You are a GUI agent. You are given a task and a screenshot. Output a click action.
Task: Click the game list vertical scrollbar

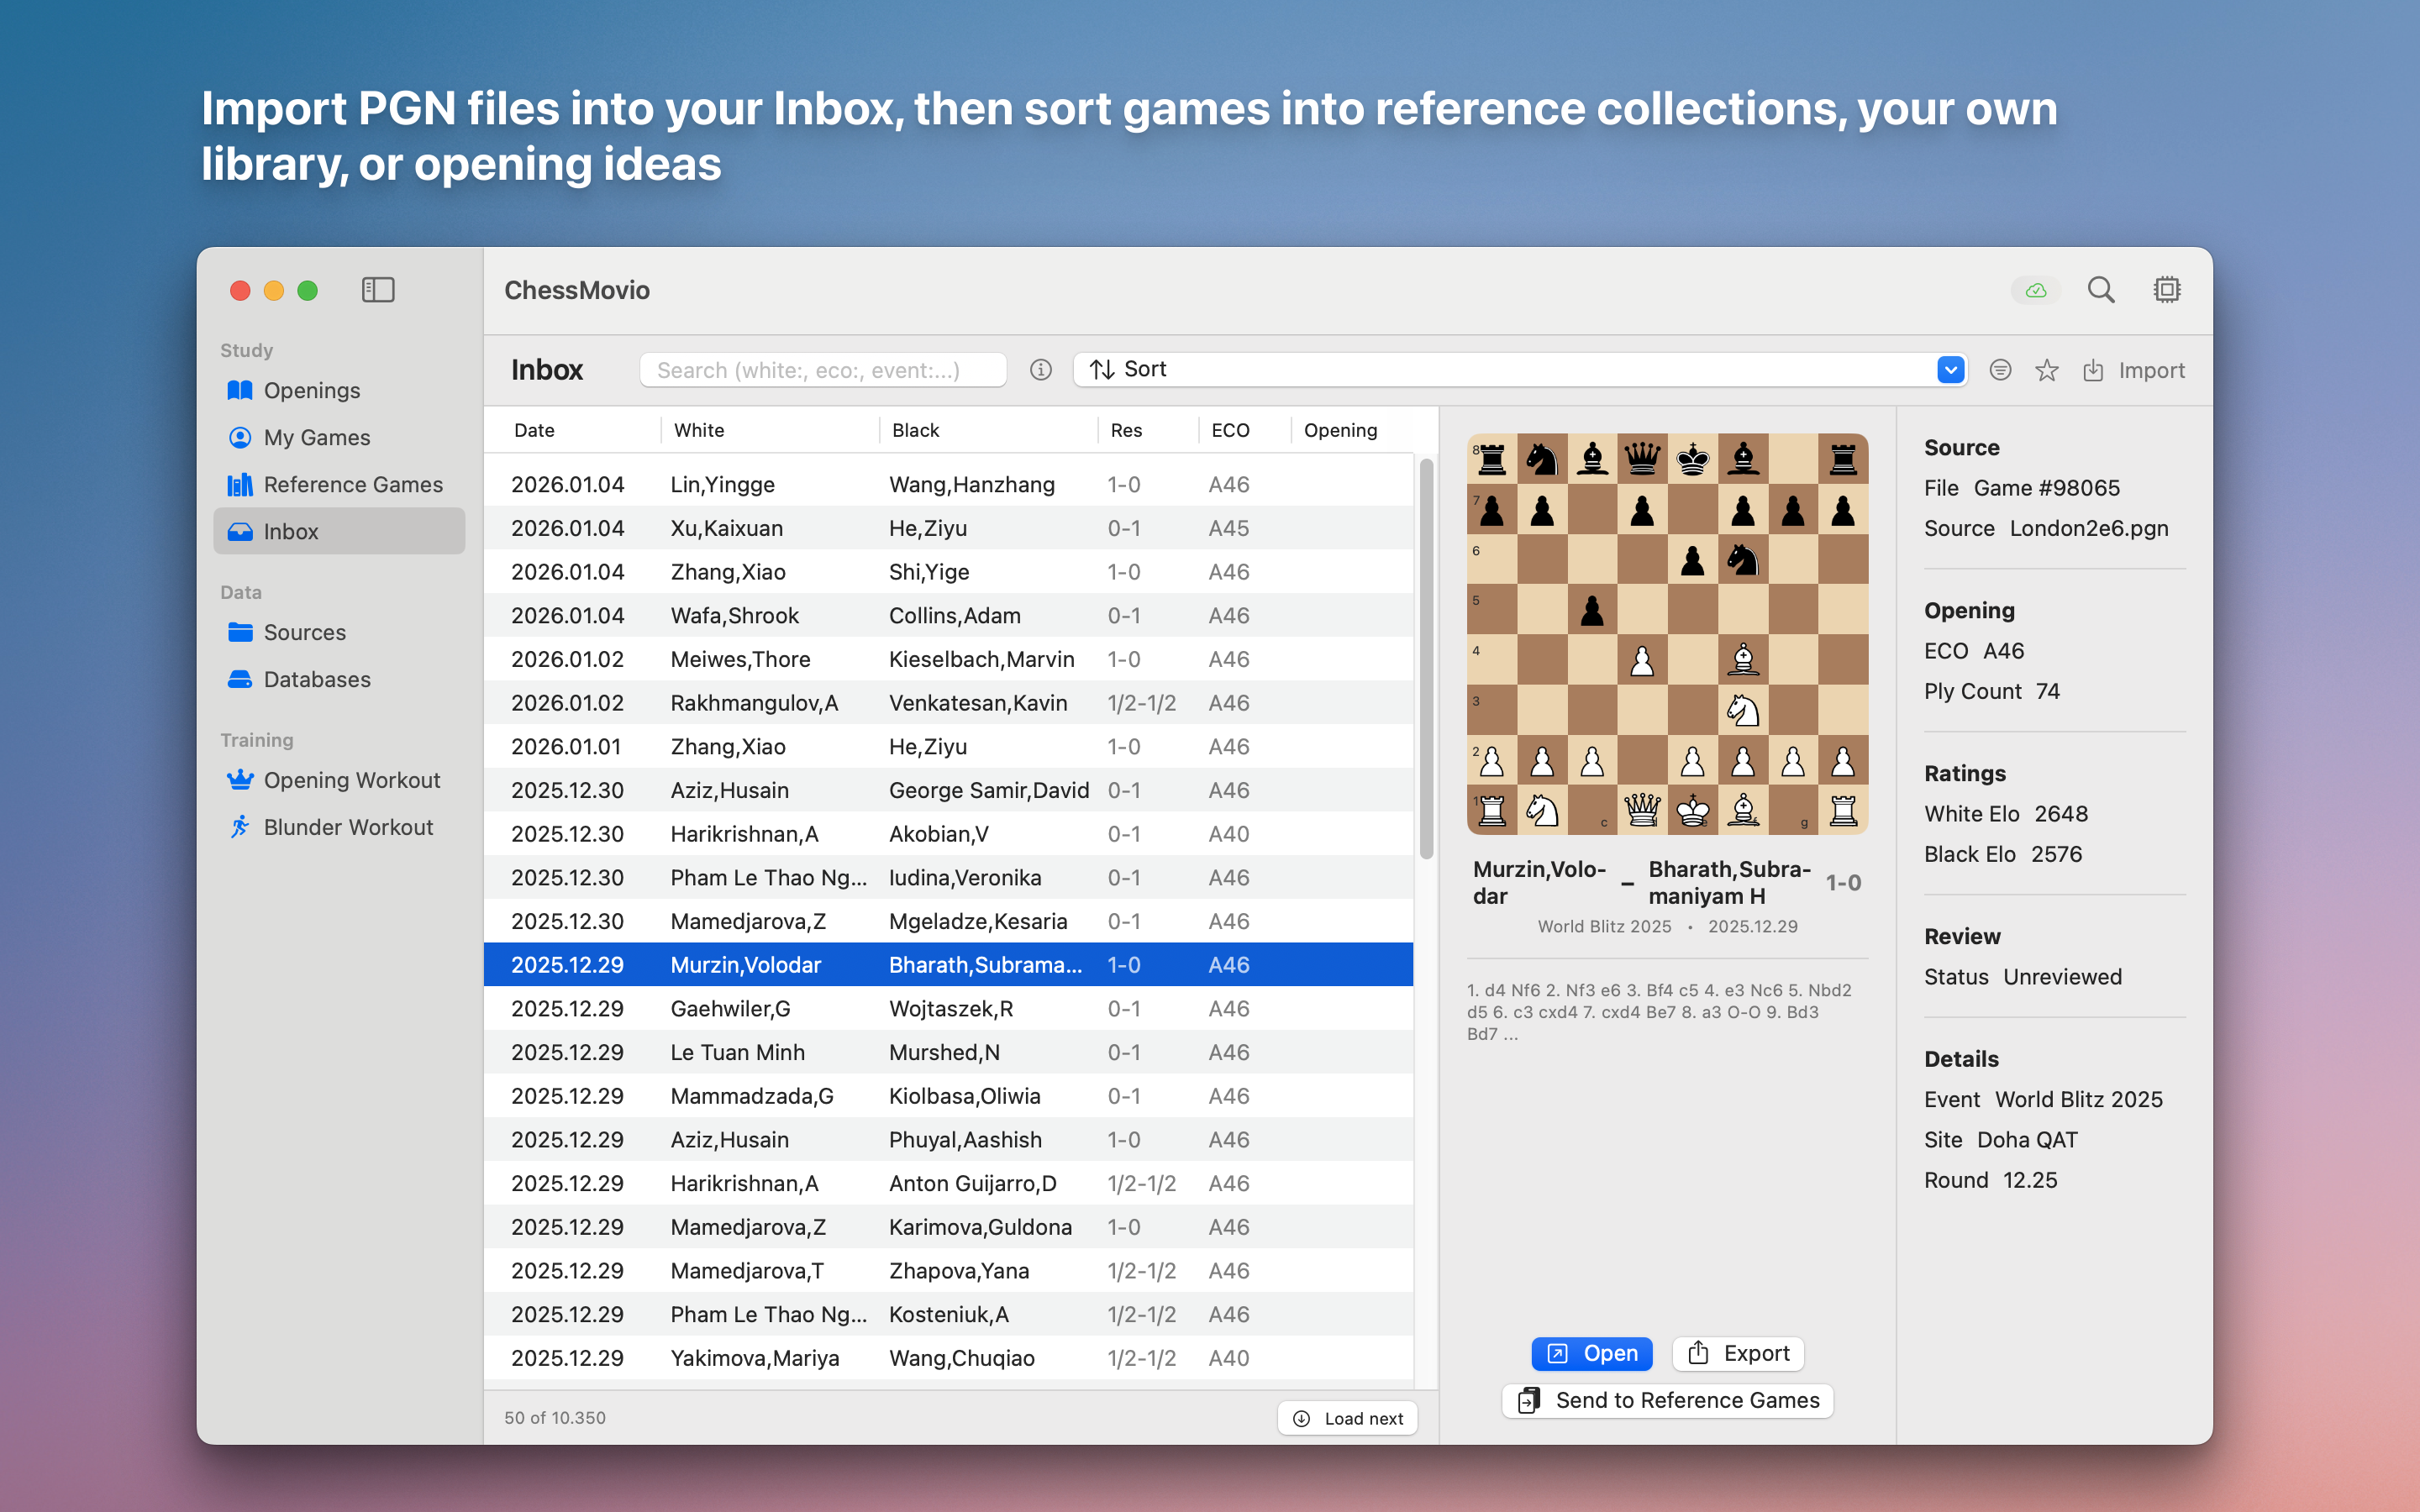pyautogui.click(x=1426, y=660)
